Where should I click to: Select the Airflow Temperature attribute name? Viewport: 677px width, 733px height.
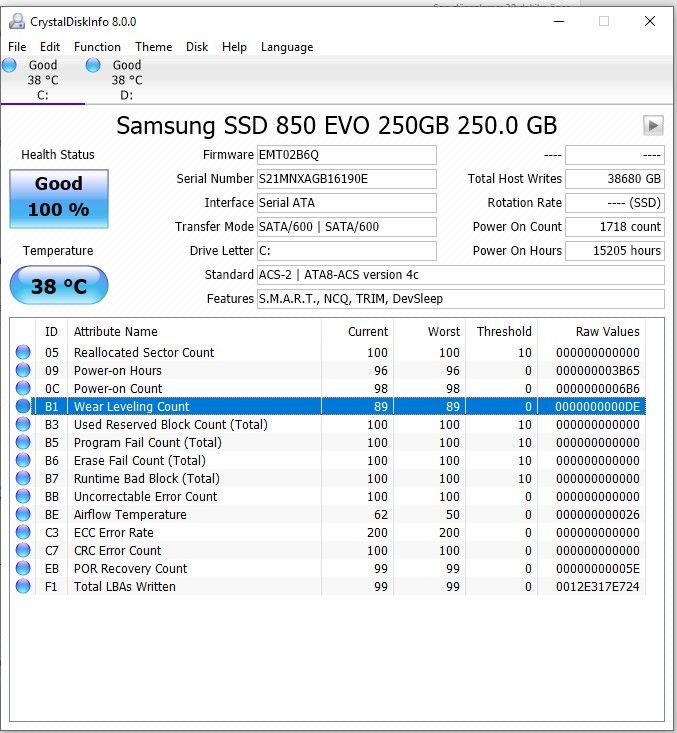click(130, 515)
